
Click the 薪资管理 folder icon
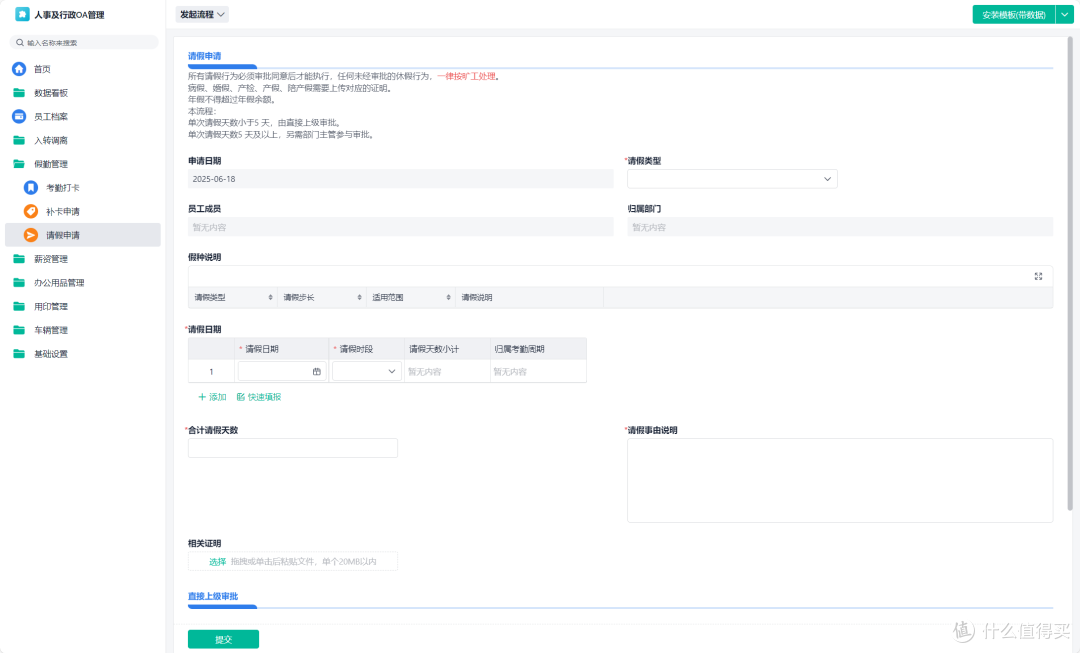click(19, 259)
